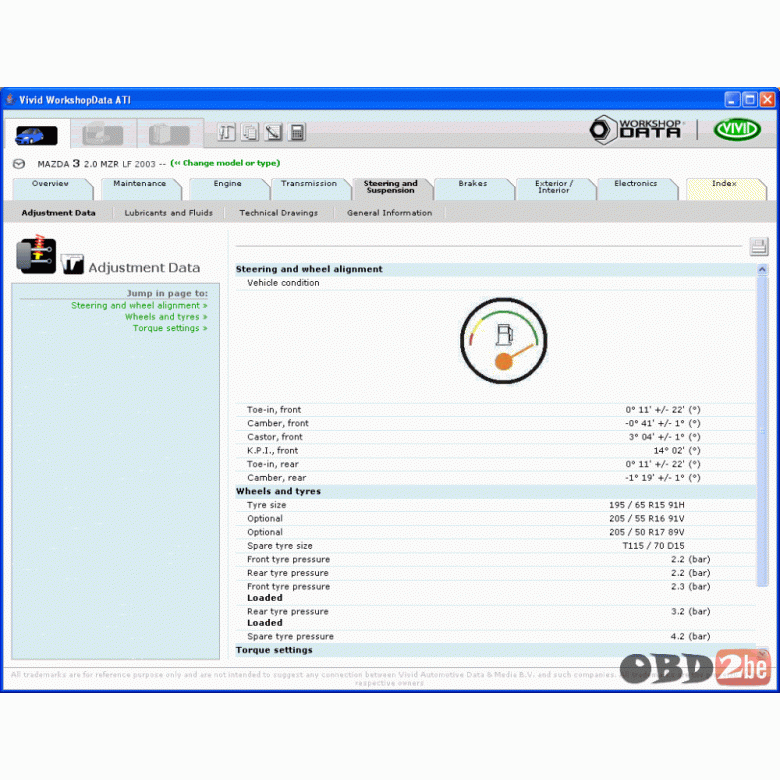Print the adjustment data page
This screenshot has width=780, height=780.
(759, 247)
